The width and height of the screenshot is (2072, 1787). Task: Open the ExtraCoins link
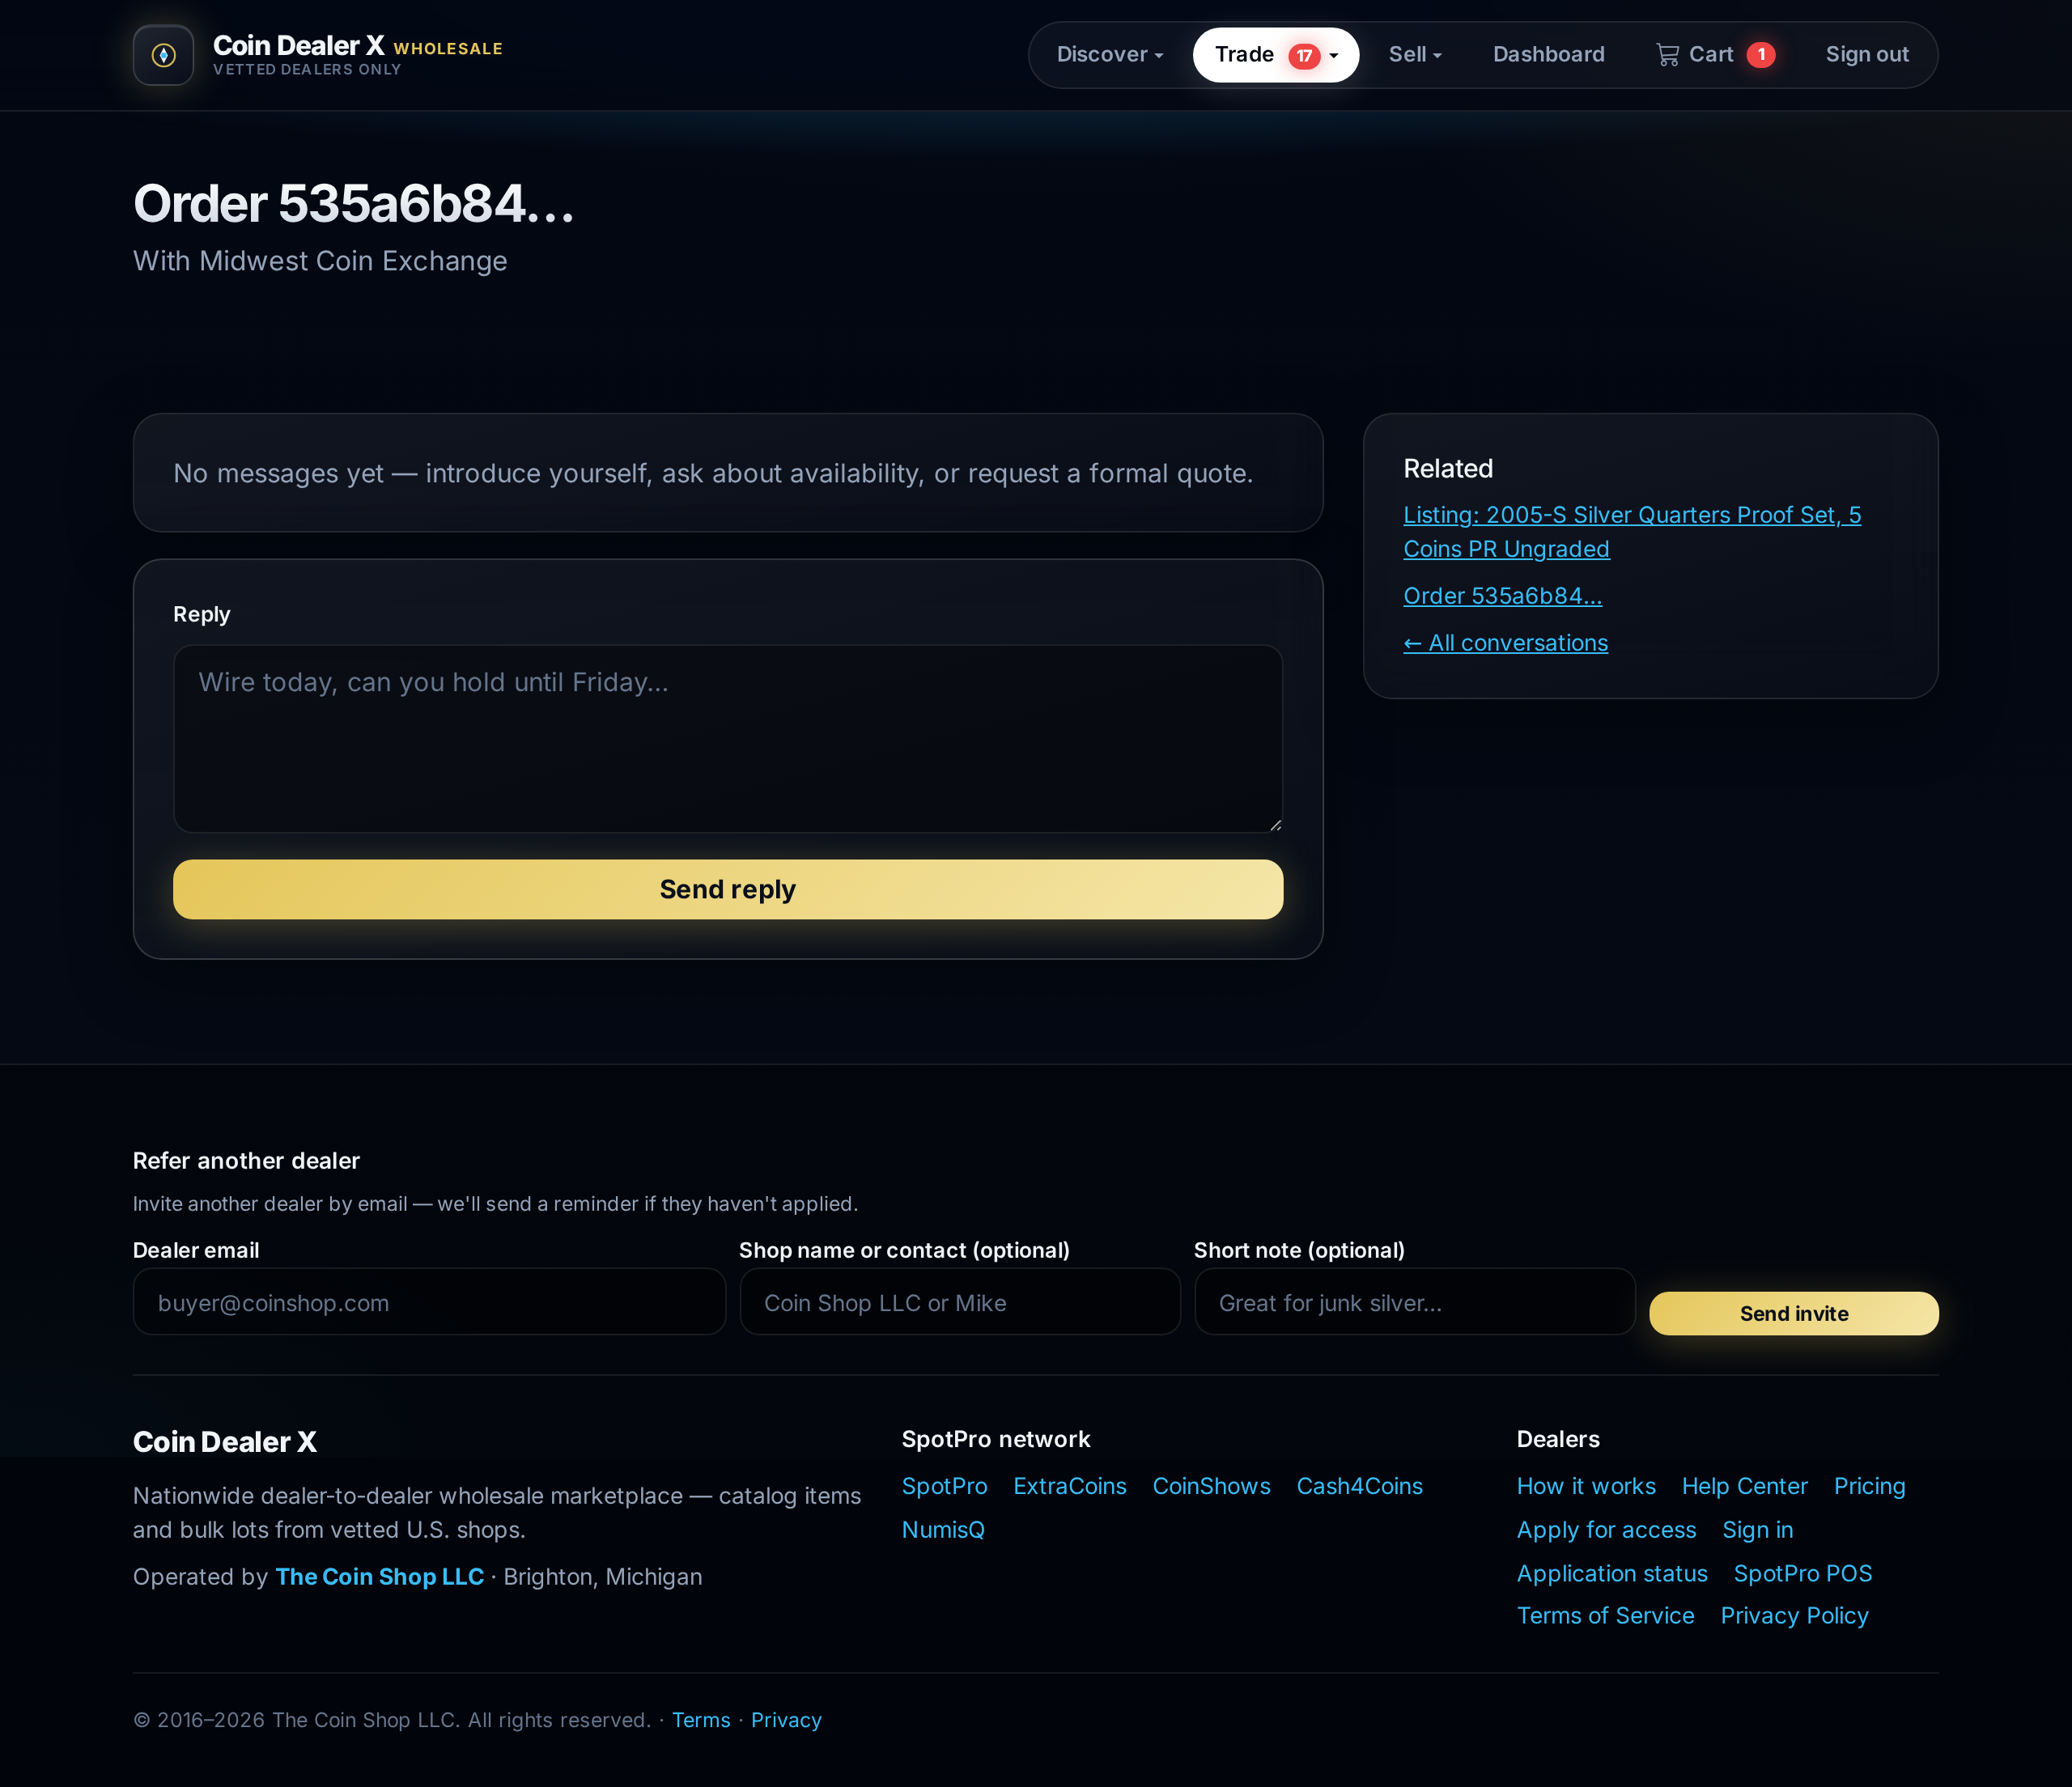pyautogui.click(x=1069, y=1486)
